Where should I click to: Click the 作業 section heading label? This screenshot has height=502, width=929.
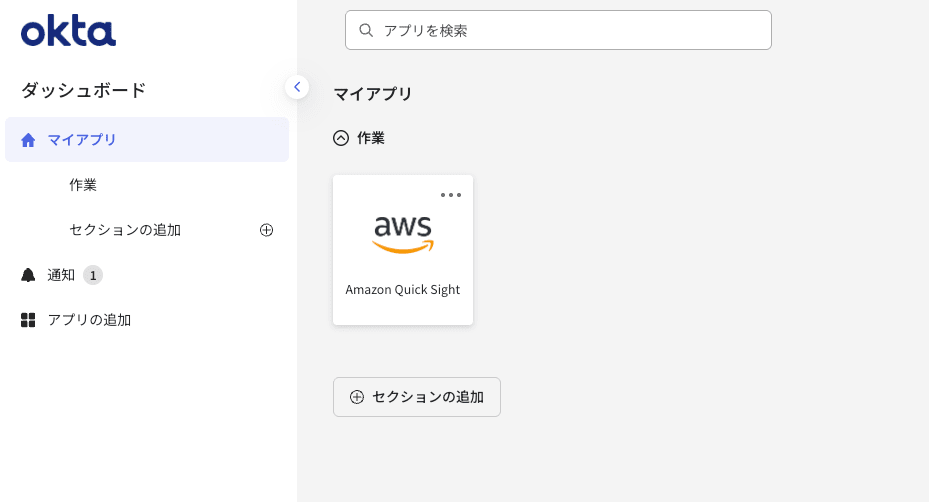pyautogui.click(x=371, y=138)
